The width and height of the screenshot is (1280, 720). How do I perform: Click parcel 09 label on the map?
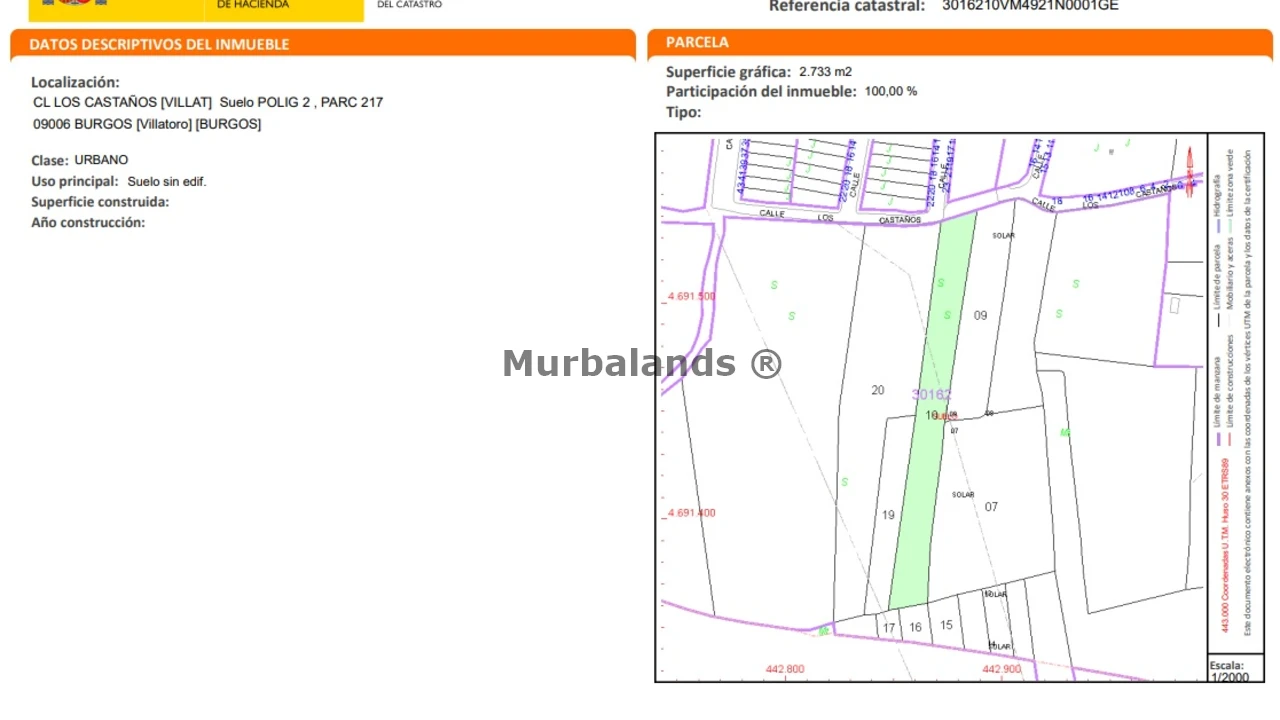(x=980, y=315)
